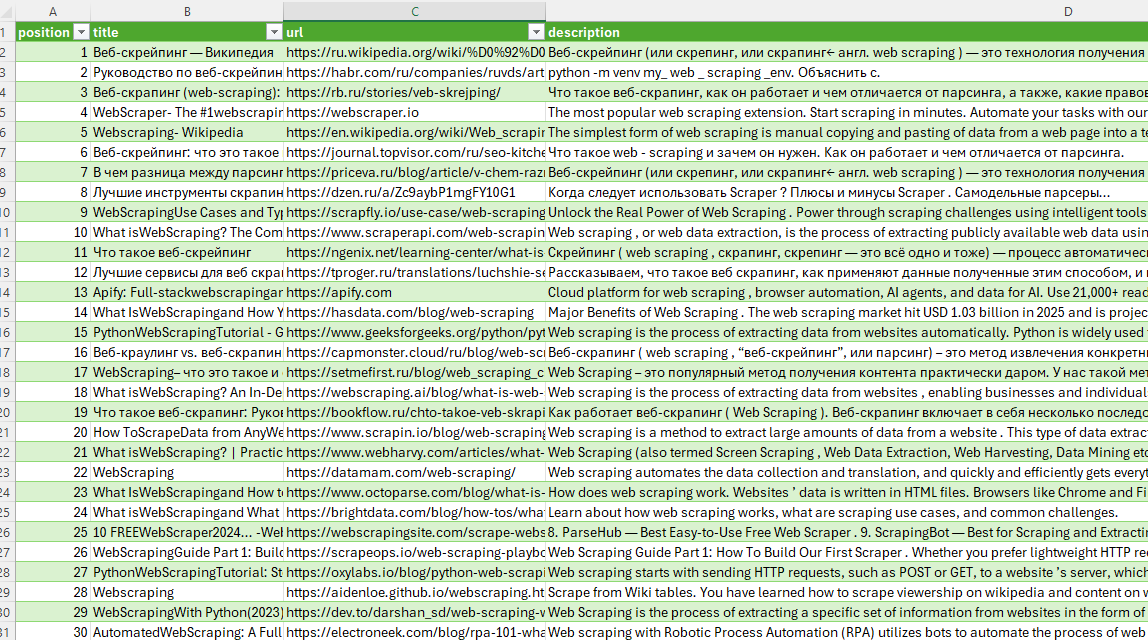Select description 'The most popular web scraping extension'
This screenshot has width=1148, height=640.
847,112
